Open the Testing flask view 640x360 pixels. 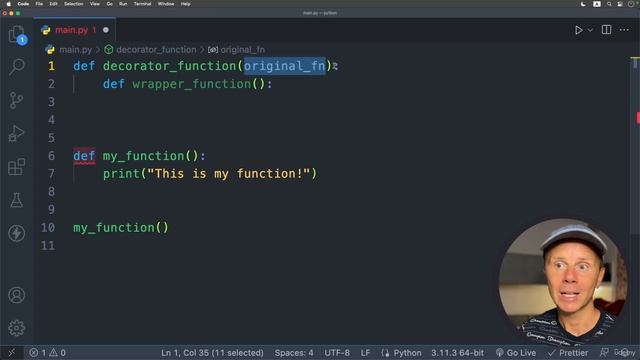tap(16, 200)
